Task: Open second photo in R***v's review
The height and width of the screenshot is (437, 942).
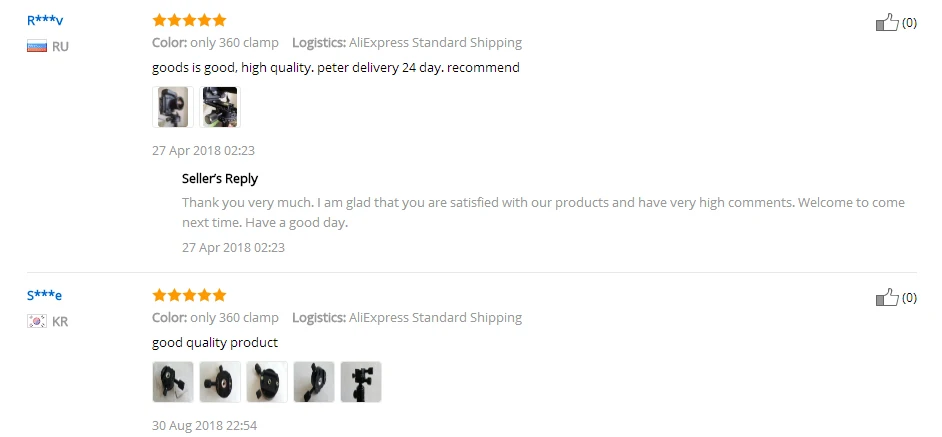Action: coord(220,107)
